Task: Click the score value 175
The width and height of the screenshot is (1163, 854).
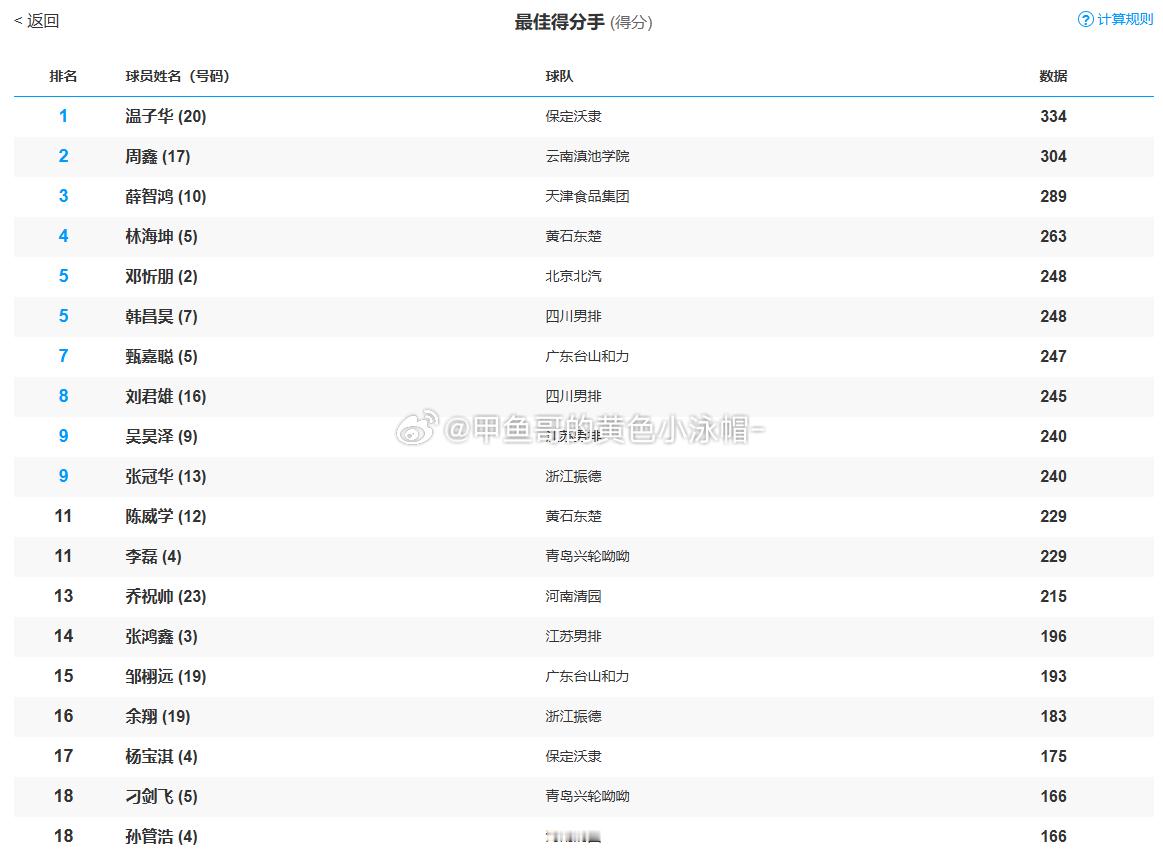Action: coord(1053,757)
